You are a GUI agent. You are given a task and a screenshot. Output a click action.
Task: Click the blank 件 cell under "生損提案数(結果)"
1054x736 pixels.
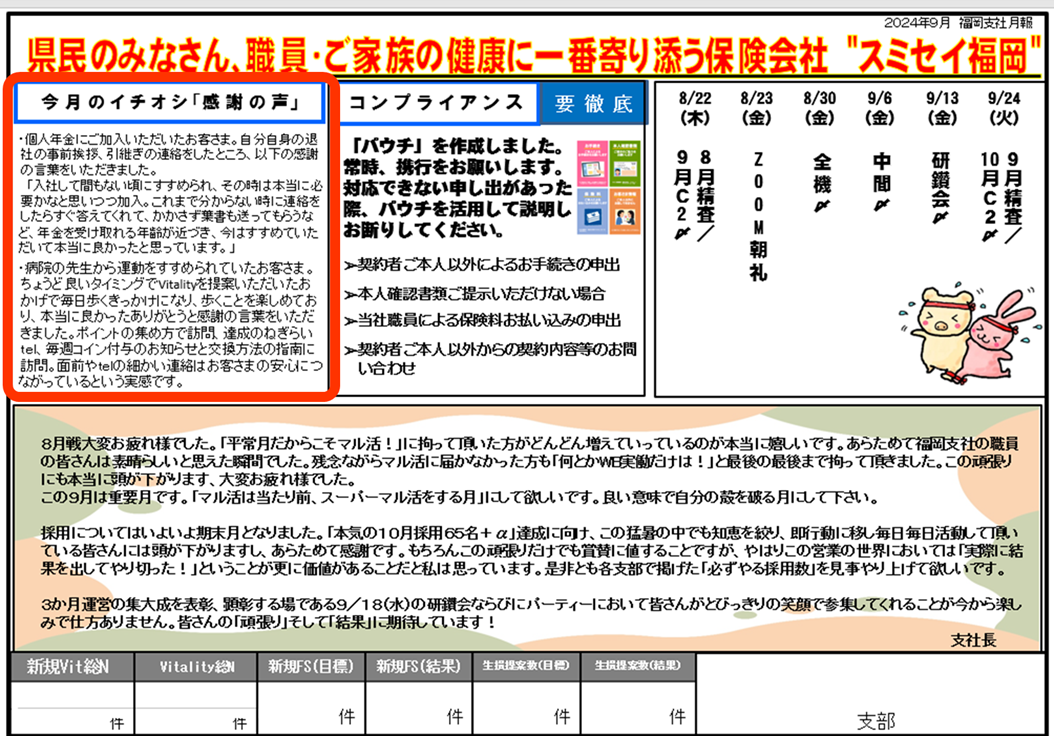(637, 708)
